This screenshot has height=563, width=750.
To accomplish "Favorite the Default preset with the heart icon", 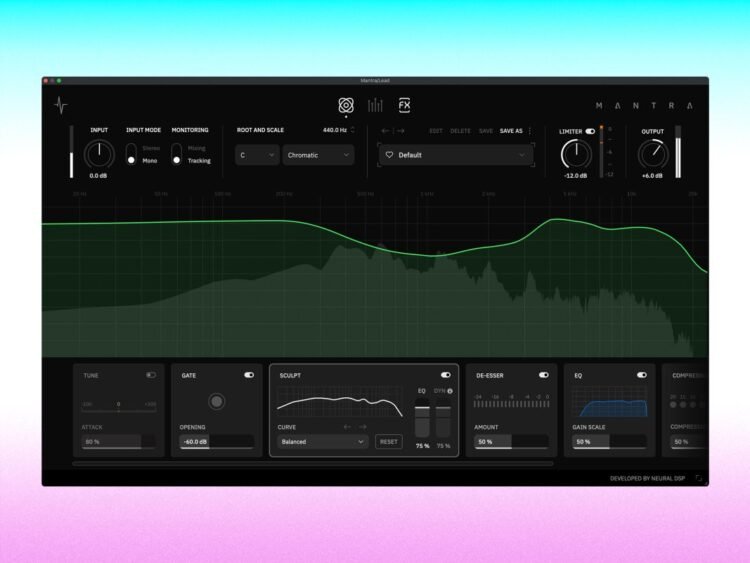I will [389, 155].
